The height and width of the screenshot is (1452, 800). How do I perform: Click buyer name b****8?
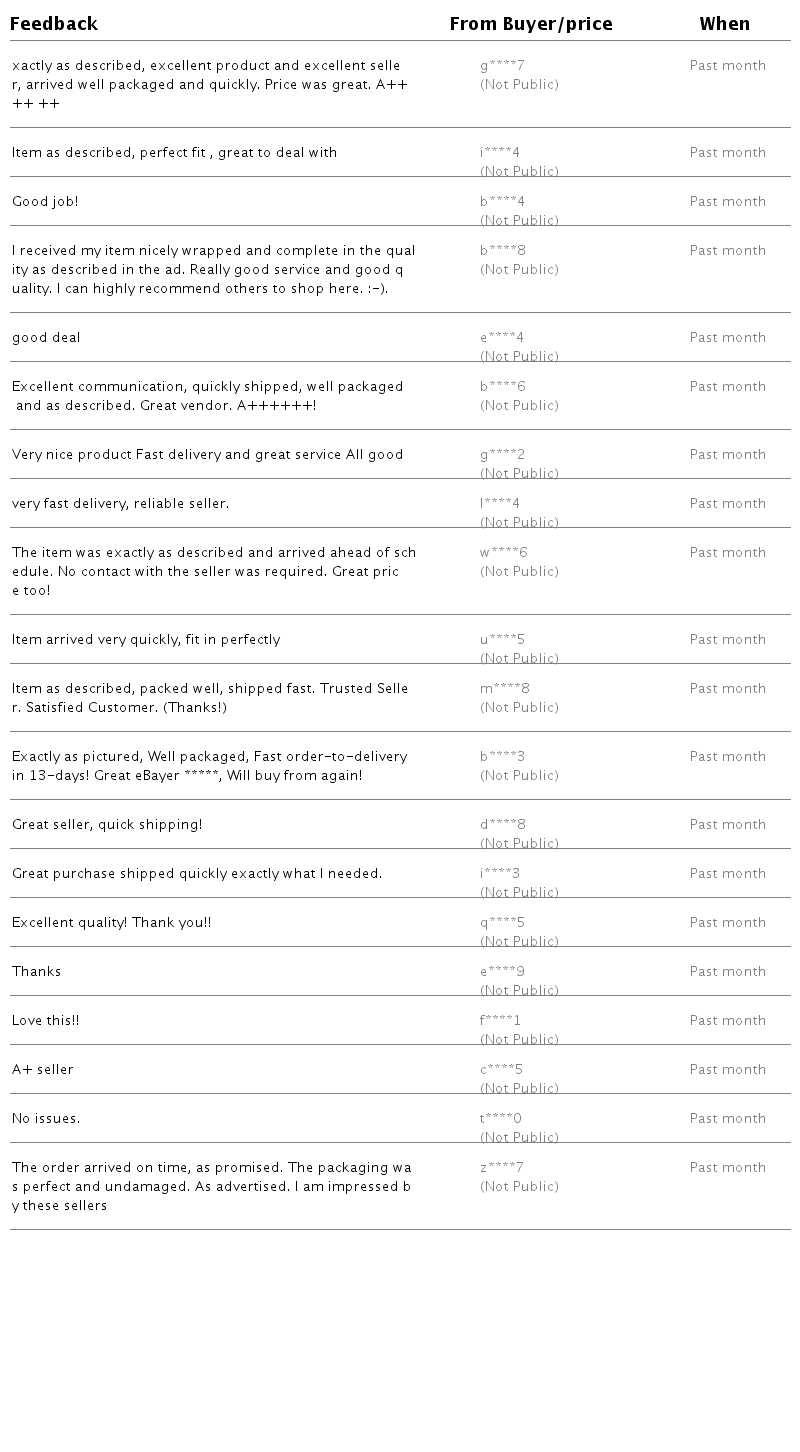click(502, 251)
